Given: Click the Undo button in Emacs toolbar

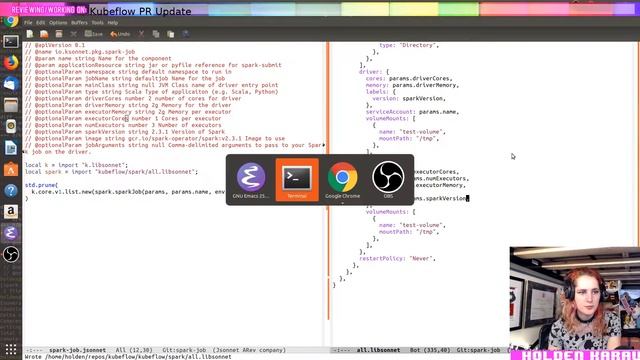Looking at the screenshot, I should (120, 34).
